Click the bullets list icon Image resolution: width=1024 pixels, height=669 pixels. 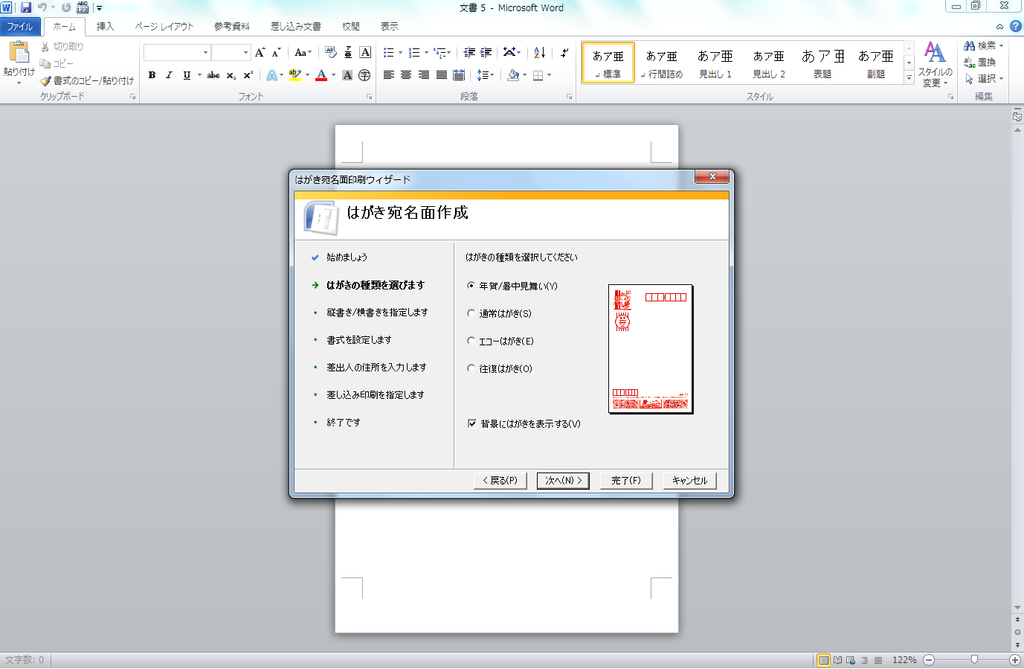click(389, 53)
